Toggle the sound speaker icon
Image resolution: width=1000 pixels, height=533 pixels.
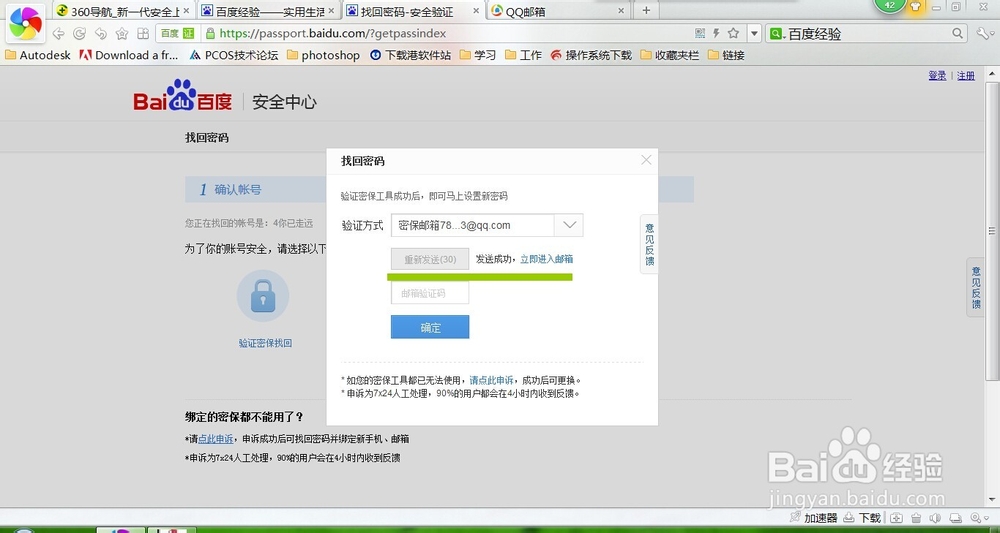(x=936, y=518)
